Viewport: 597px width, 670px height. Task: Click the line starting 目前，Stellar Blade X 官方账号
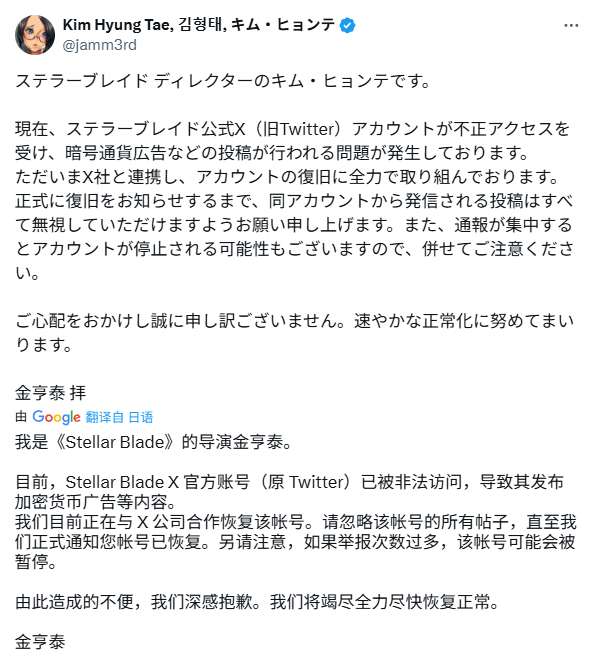289,482
